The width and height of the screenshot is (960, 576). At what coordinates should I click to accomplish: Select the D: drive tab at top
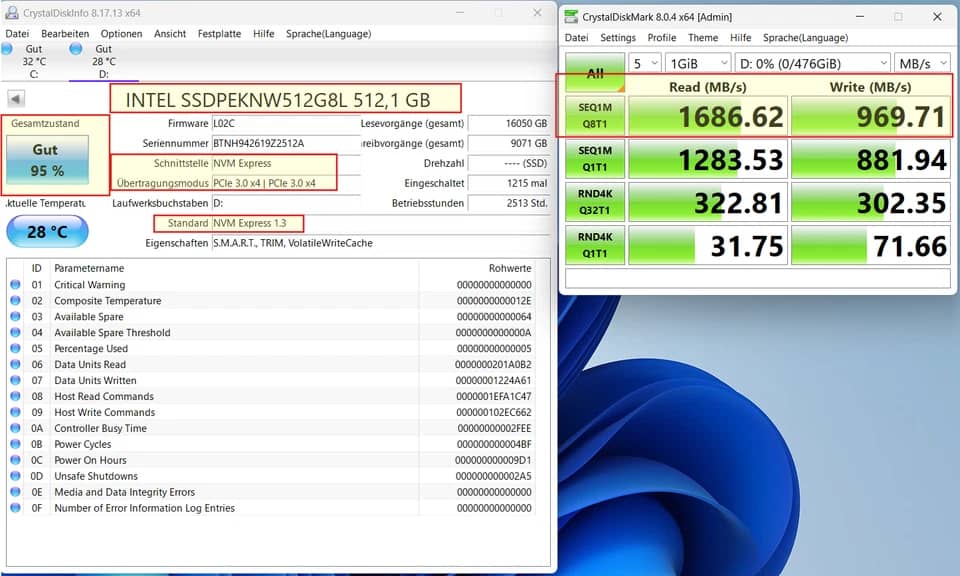[x=103, y=61]
